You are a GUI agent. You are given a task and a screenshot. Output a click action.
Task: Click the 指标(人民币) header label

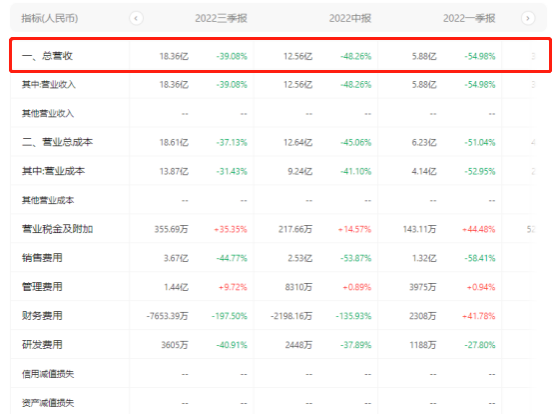[x=49, y=18]
